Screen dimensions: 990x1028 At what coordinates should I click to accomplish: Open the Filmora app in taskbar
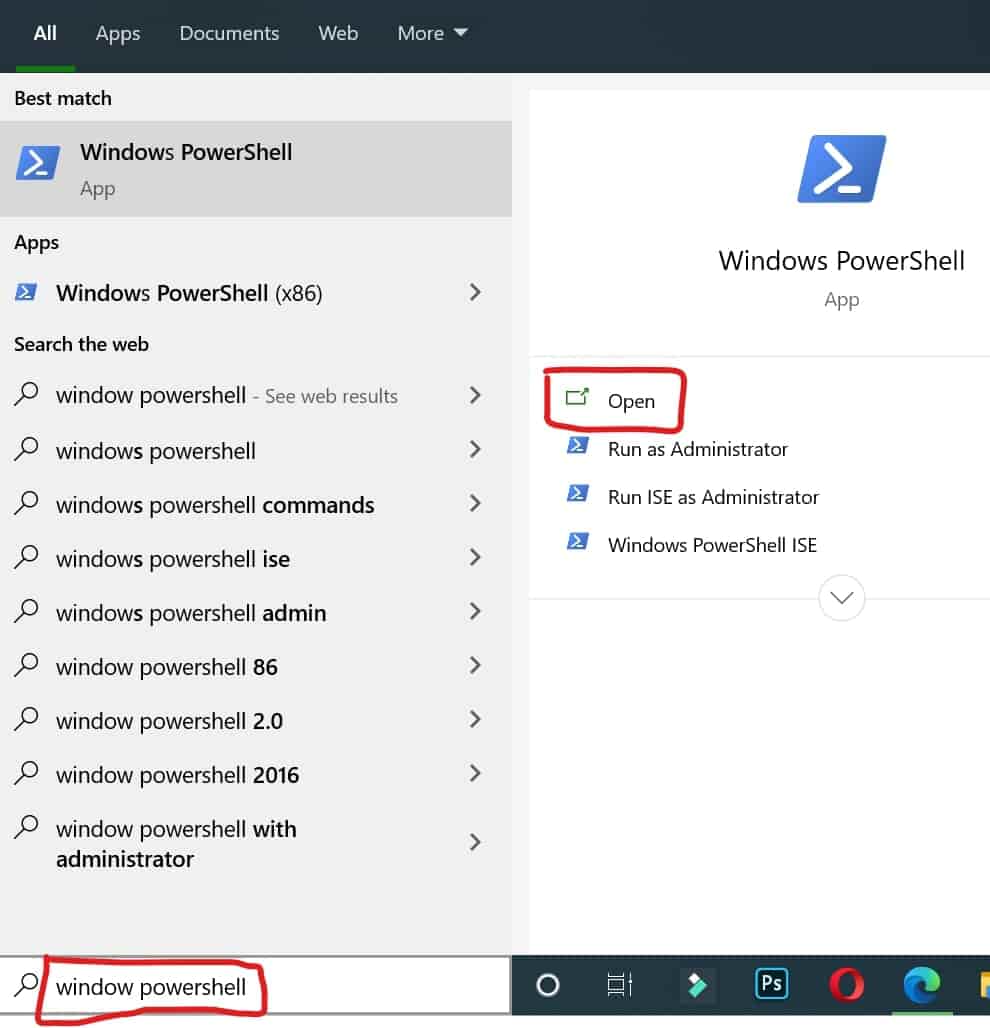697,985
